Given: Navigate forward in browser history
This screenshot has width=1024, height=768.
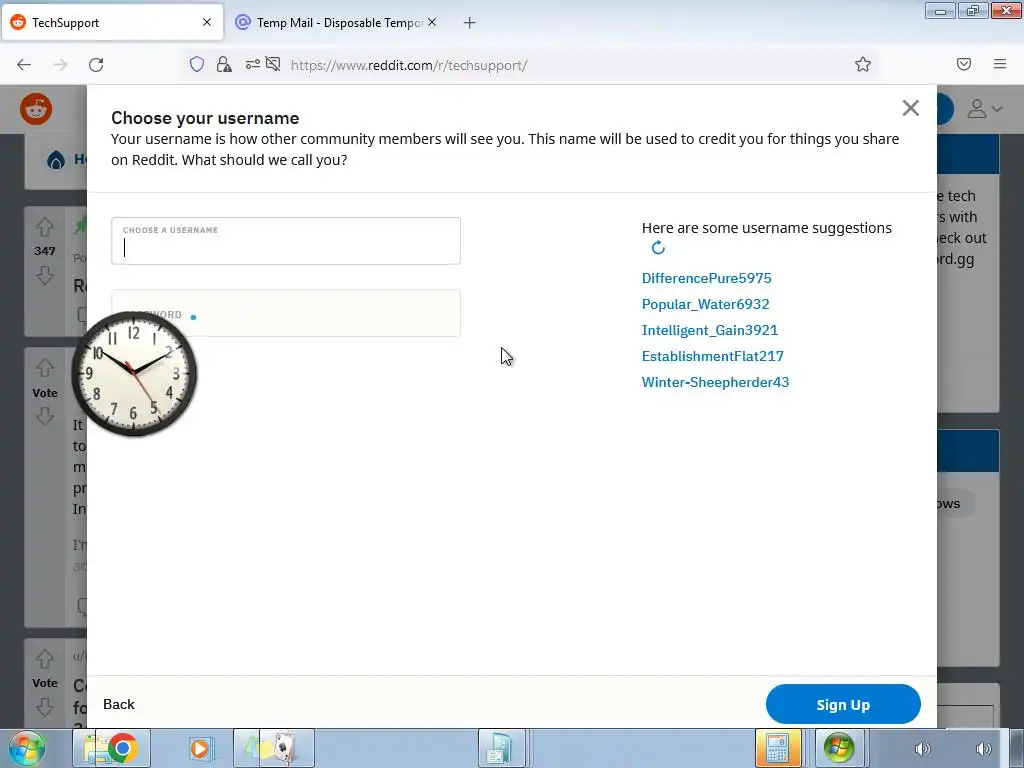Looking at the screenshot, I should (x=60, y=65).
